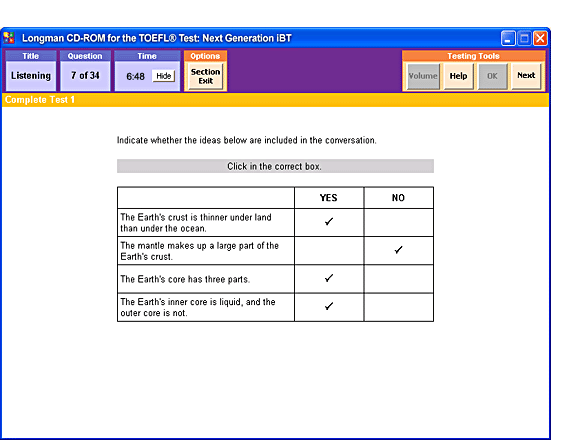Check NO for core has three parts
Screen dimensions: 578x440
[x=398, y=279]
